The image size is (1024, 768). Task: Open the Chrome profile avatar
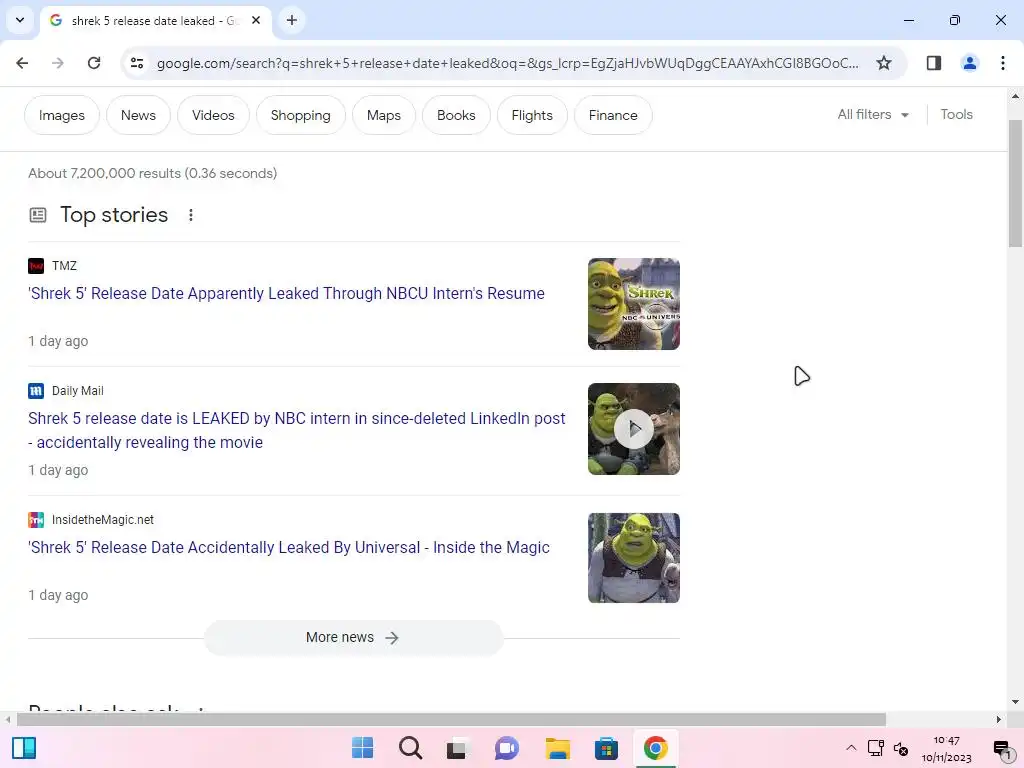coord(970,63)
